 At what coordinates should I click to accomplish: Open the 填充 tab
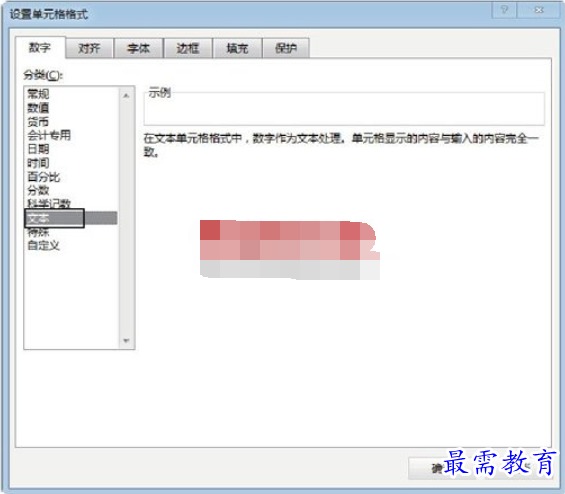tap(237, 48)
